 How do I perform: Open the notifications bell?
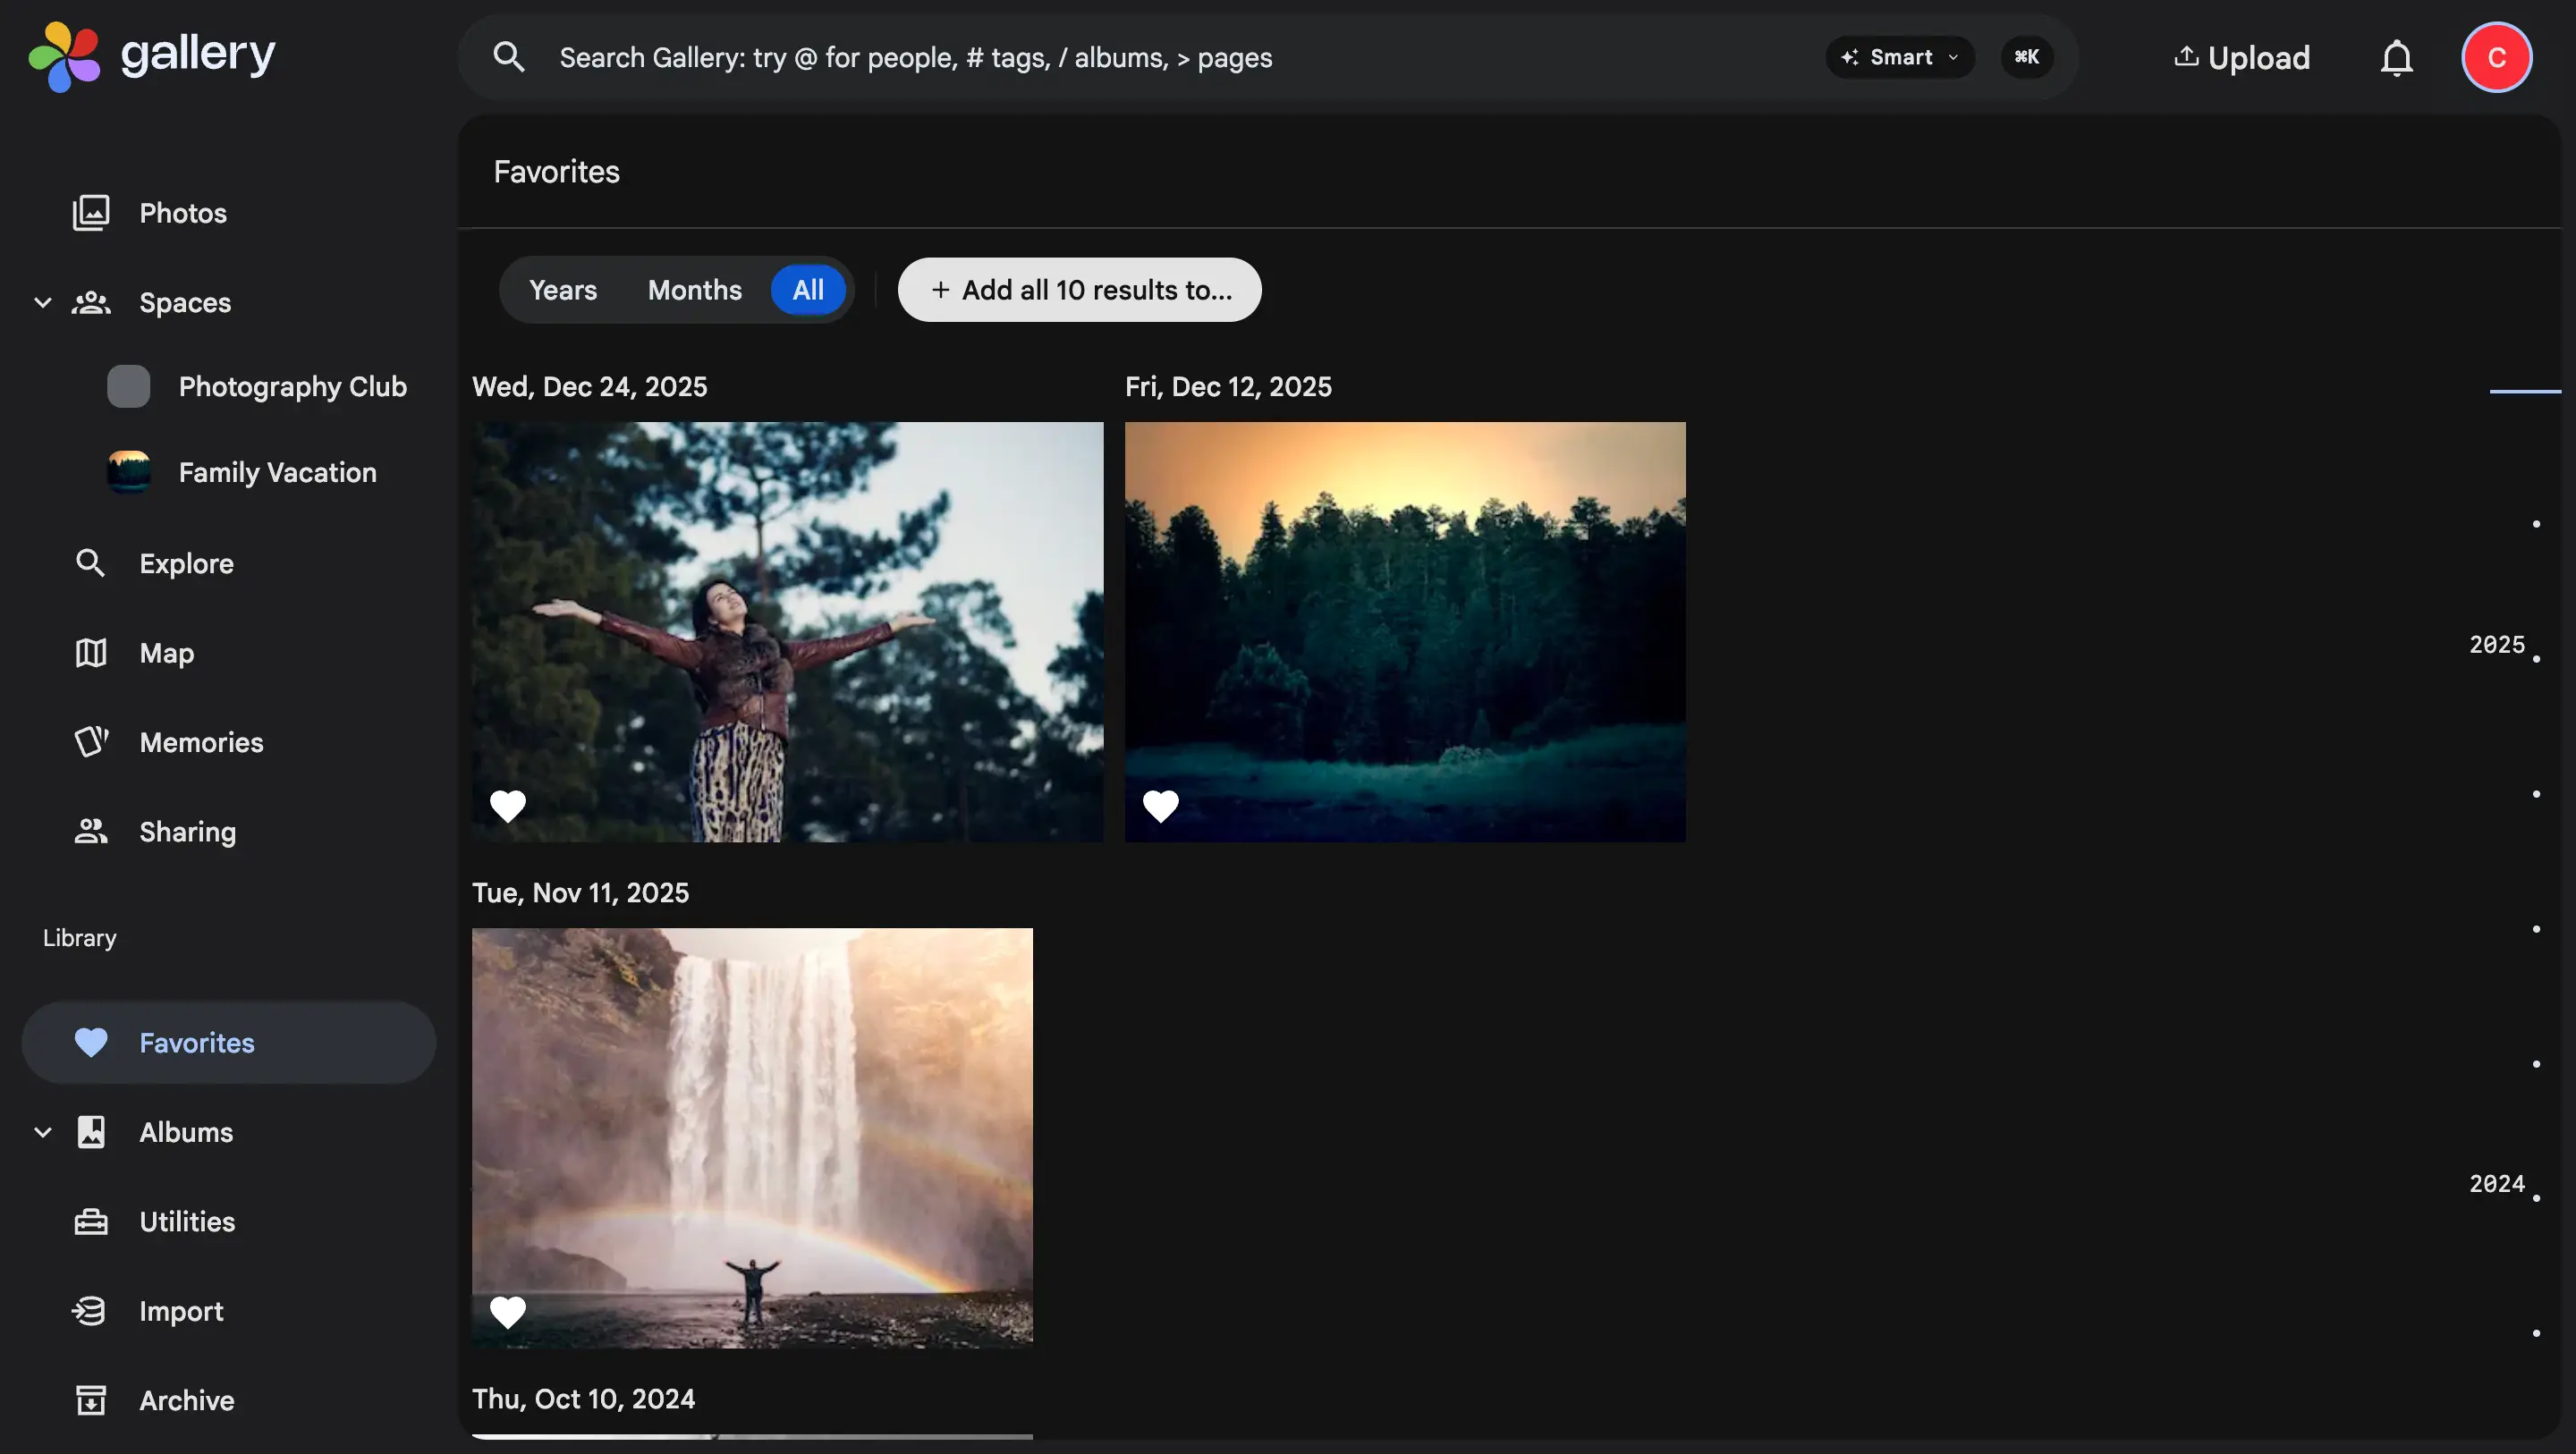coord(2396,58)
